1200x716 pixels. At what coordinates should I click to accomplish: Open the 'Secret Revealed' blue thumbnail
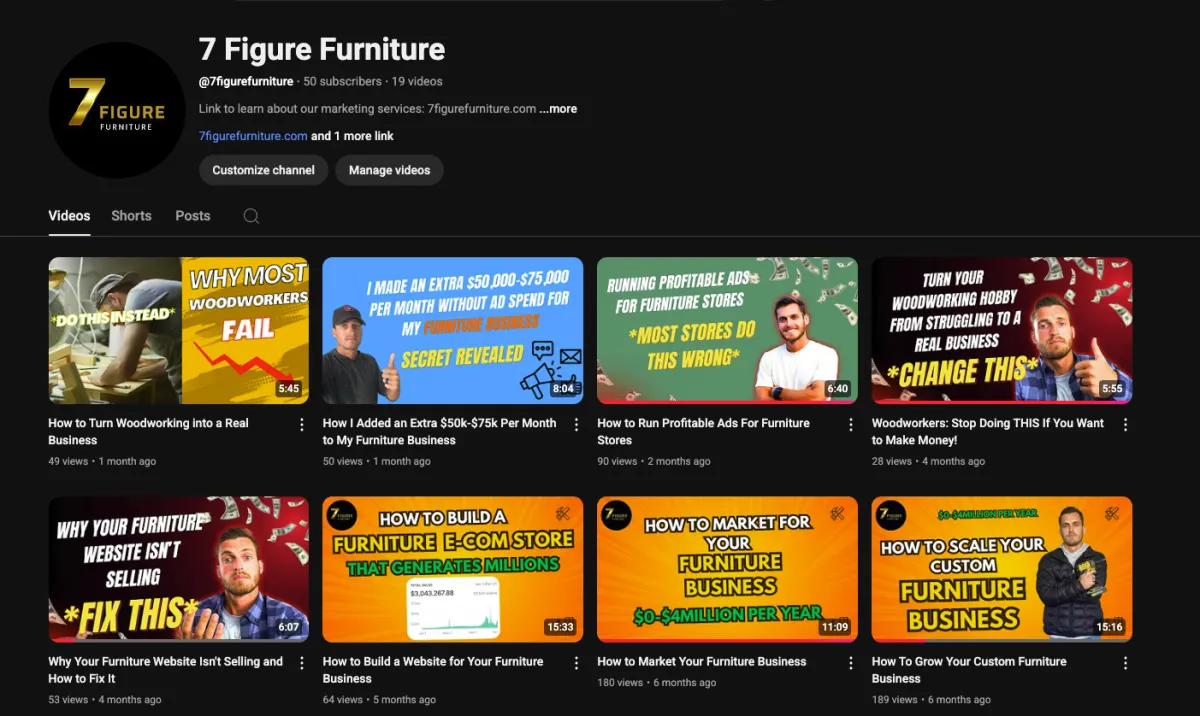(x=453, y=331)
